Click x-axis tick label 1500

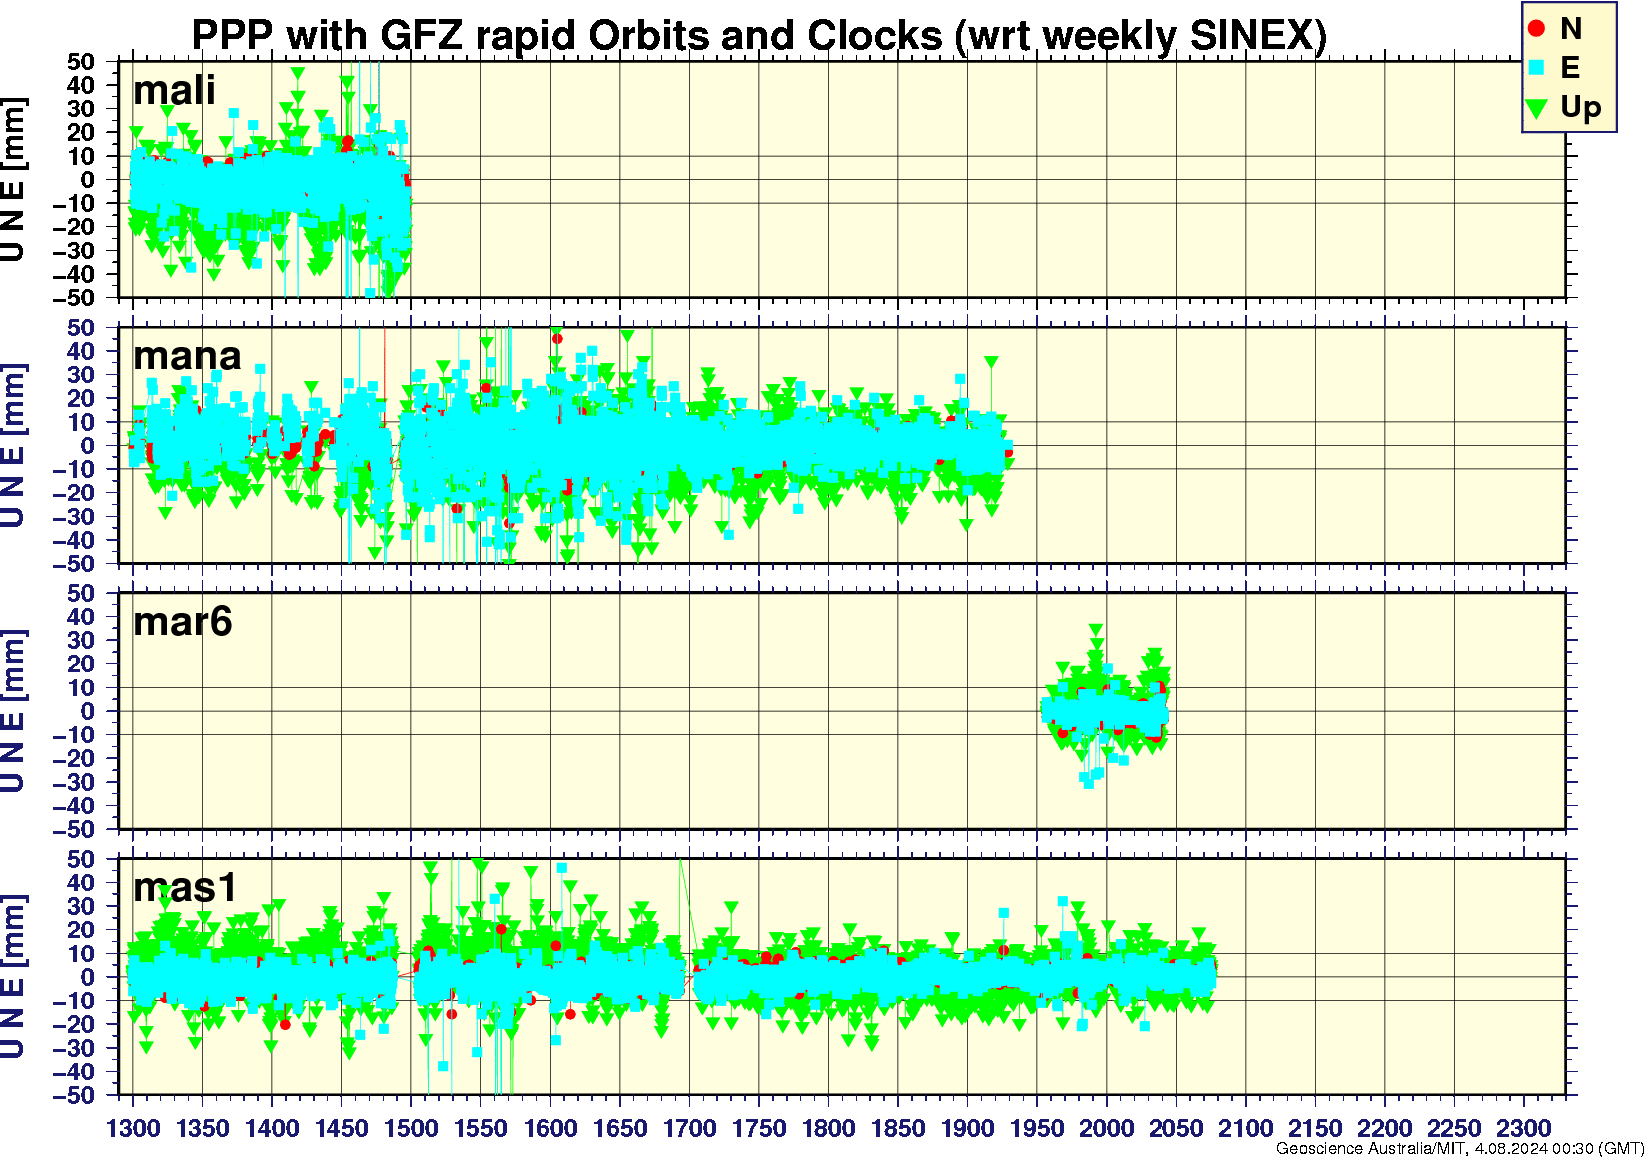(411, 1128)
